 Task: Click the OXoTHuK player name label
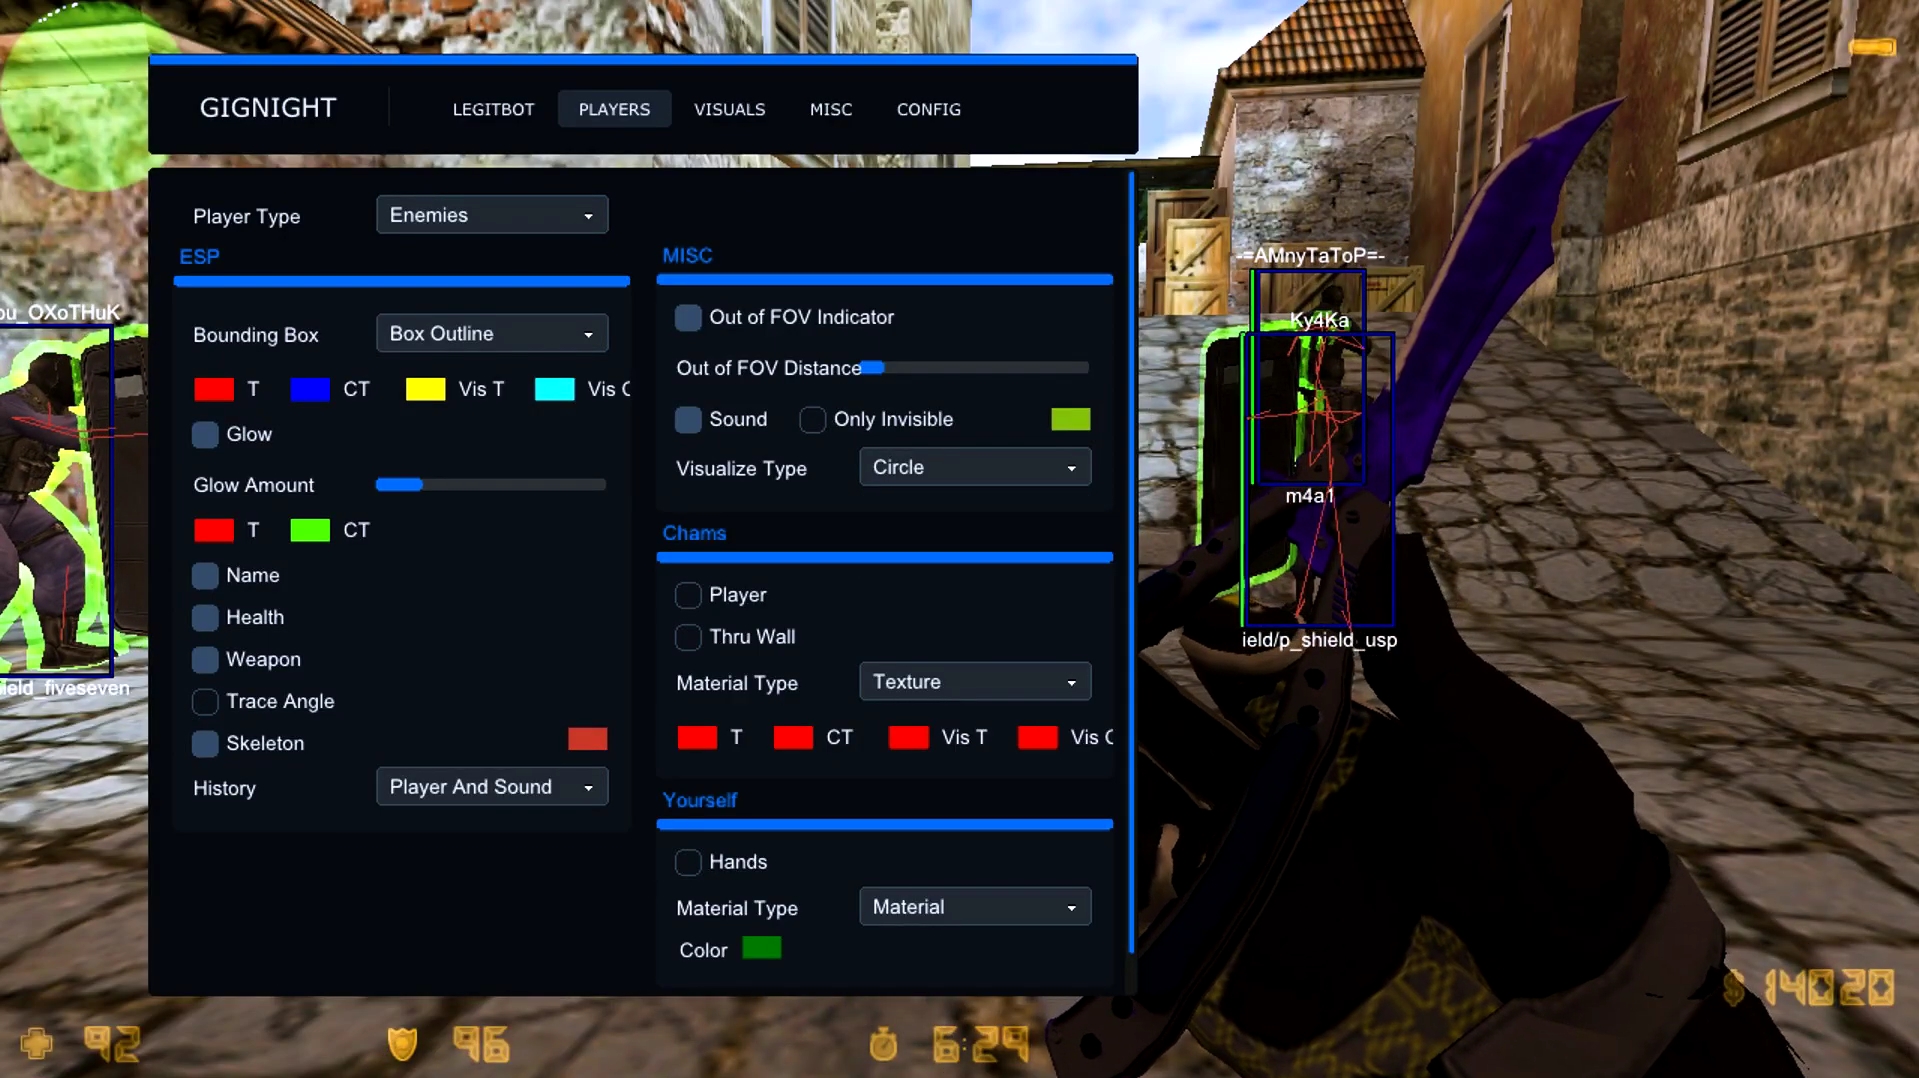(60, 313)
